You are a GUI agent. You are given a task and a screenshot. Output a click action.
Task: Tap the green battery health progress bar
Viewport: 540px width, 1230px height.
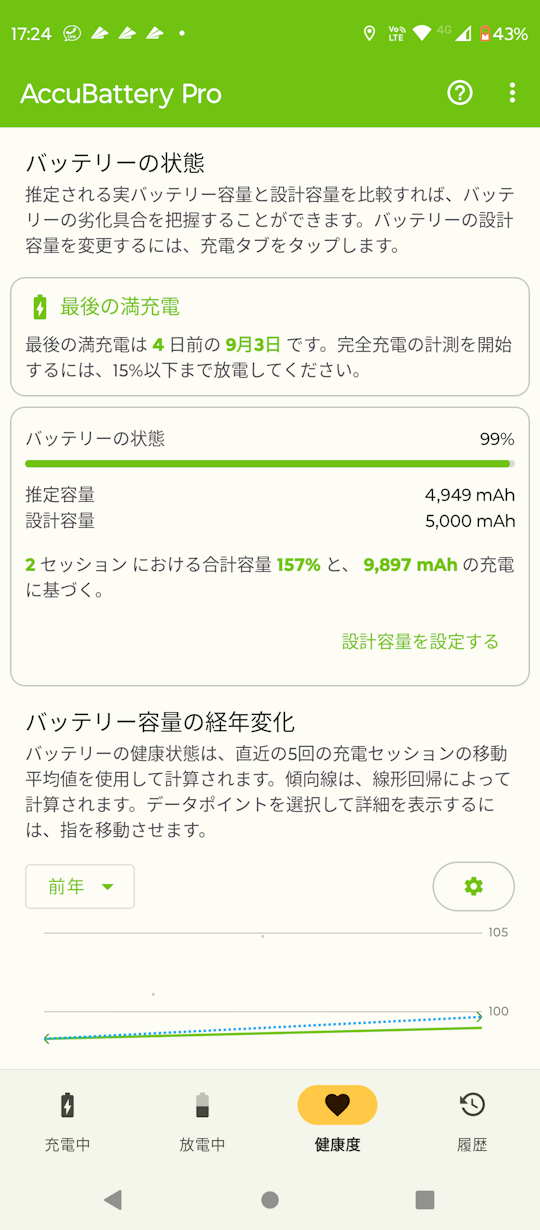[x=270, y=464]
